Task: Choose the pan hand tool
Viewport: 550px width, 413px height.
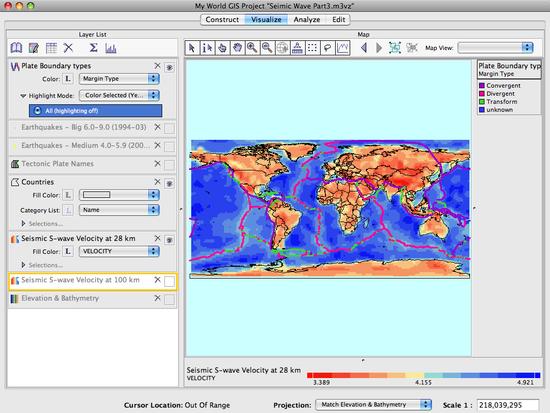Action: (237, 48)
